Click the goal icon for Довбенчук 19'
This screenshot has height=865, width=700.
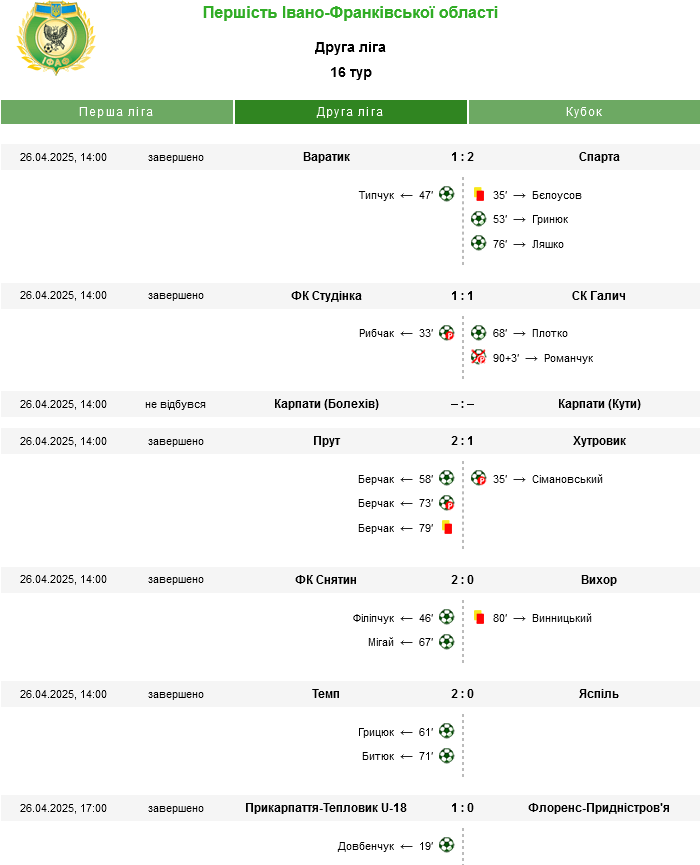pos(446,845)
